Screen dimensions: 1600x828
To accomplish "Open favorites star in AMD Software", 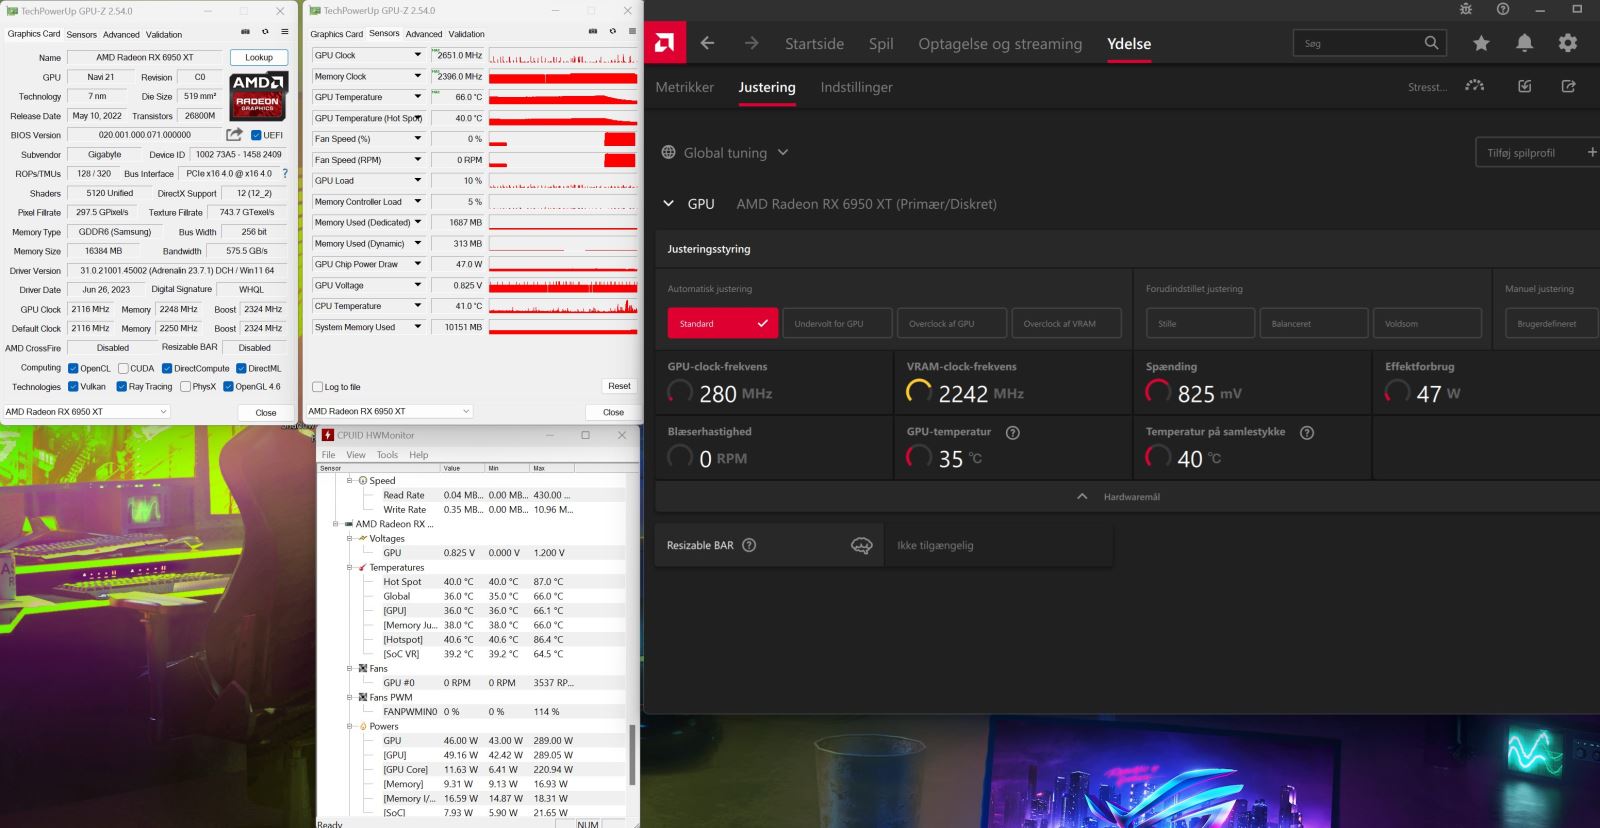I will pyautogui.click(x=1481, y=43).
